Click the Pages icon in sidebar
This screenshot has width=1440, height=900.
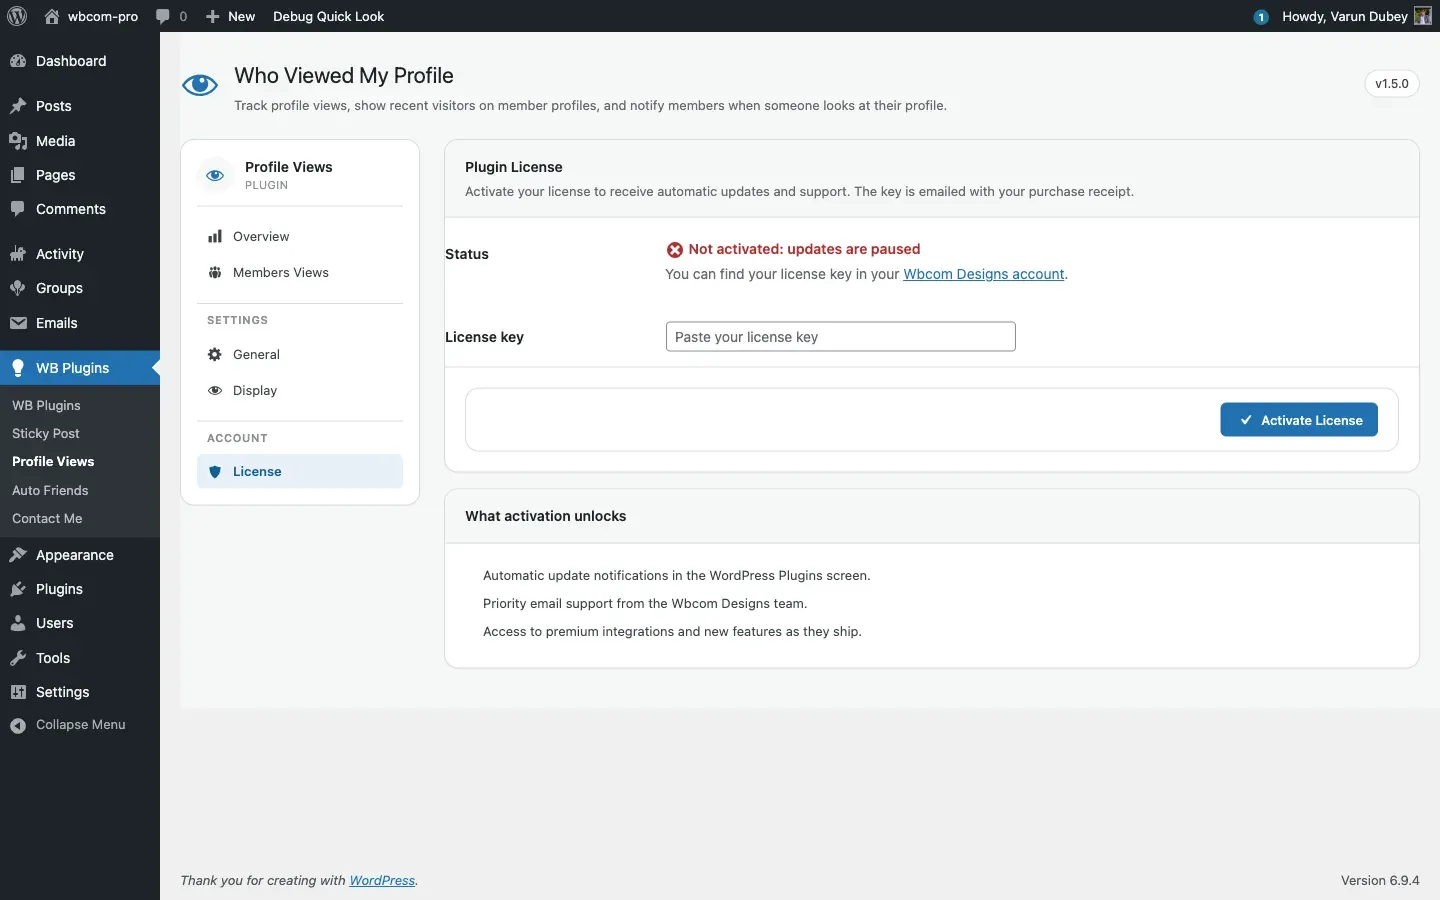coord(18,175)
